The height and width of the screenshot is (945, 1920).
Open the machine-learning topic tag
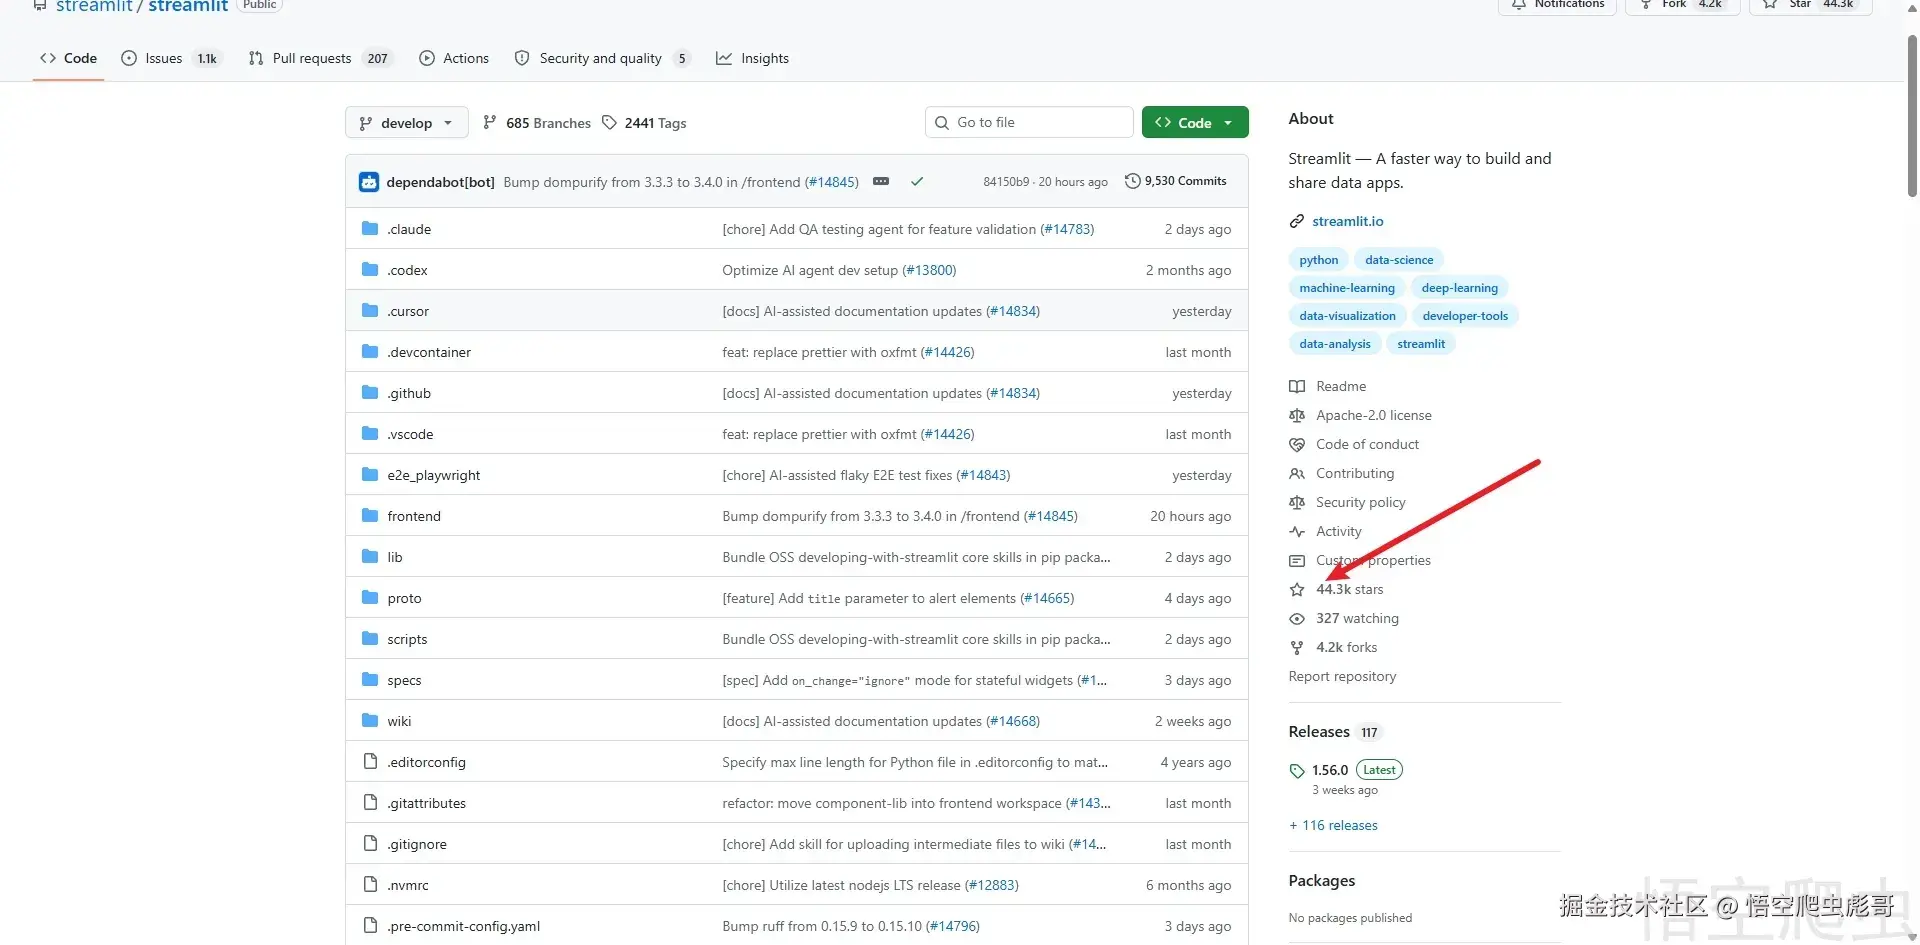(x=1347, y=288)
